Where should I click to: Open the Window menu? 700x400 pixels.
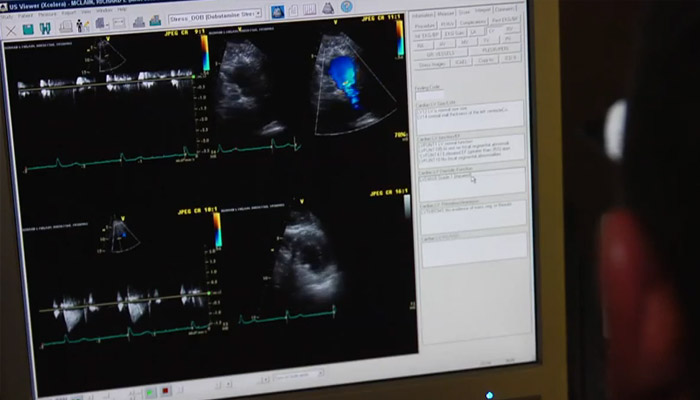point(104,11)
